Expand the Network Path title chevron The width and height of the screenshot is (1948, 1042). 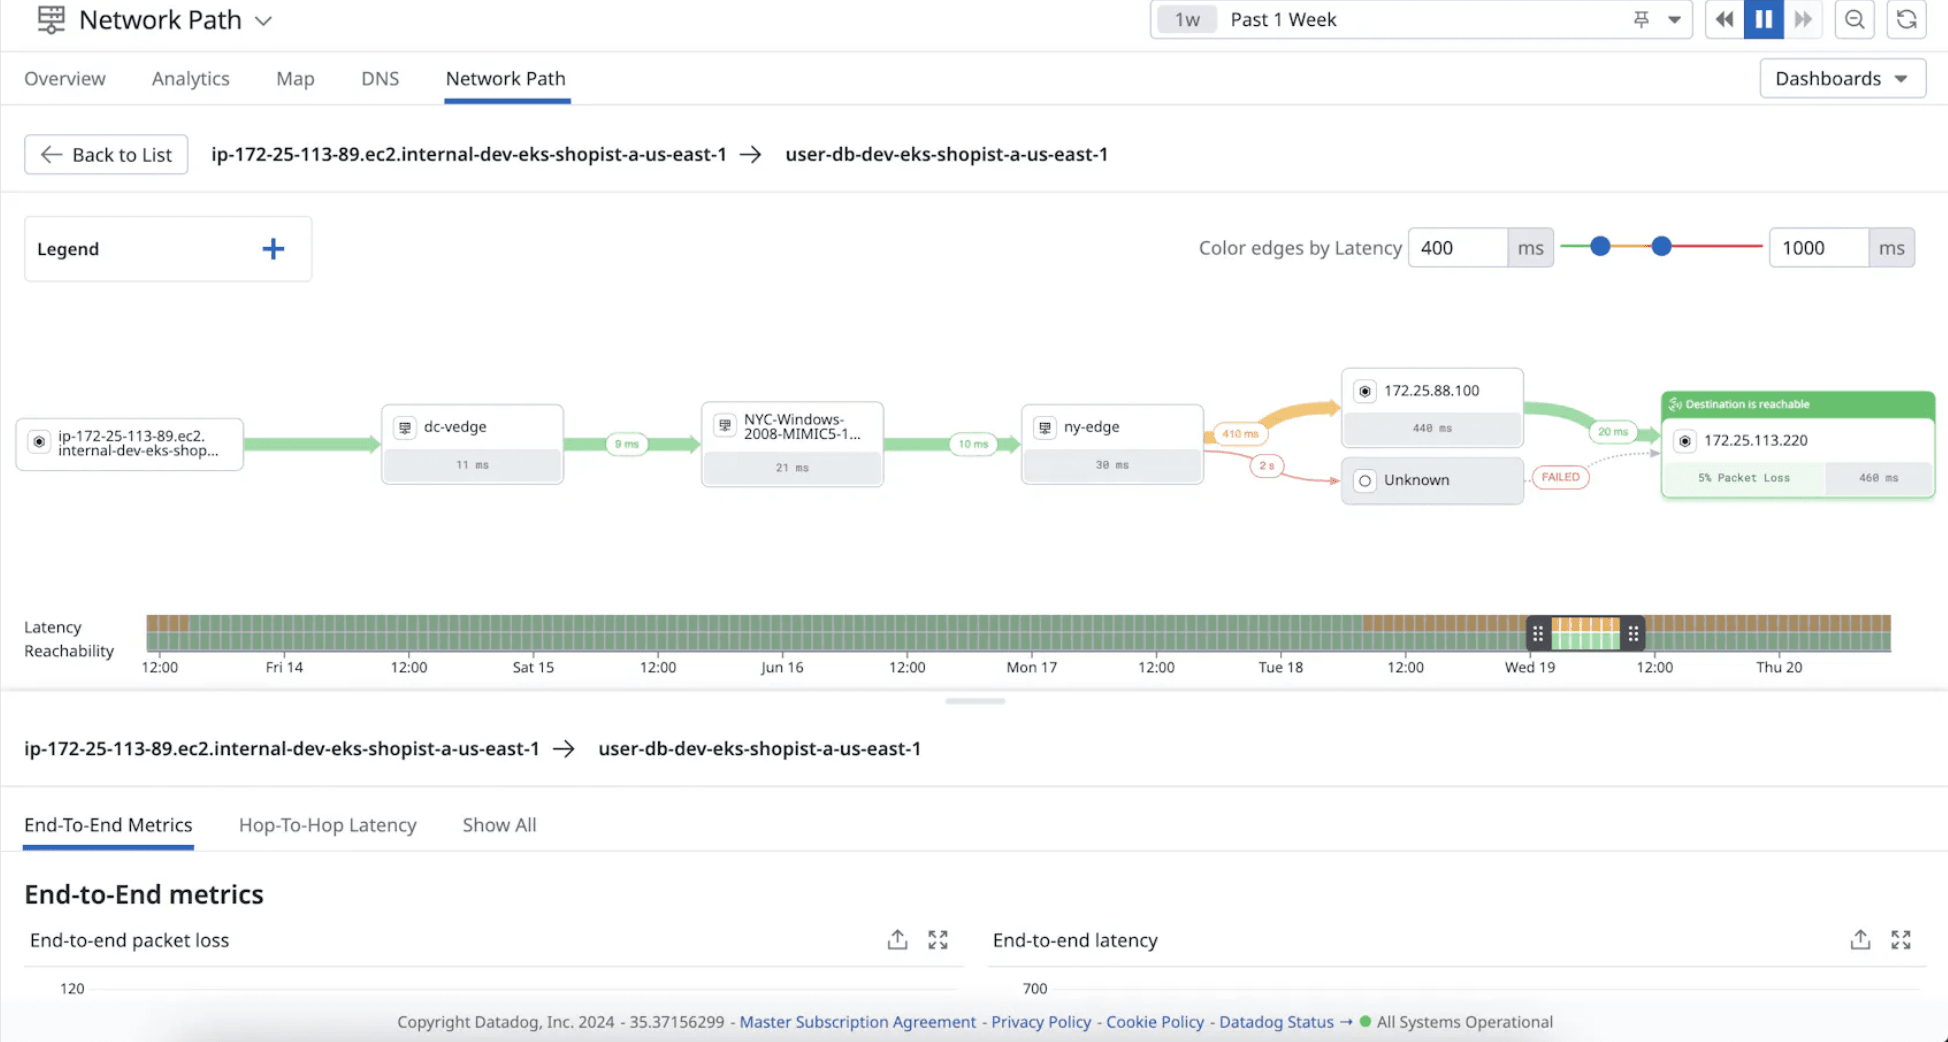tap(264, 21)
